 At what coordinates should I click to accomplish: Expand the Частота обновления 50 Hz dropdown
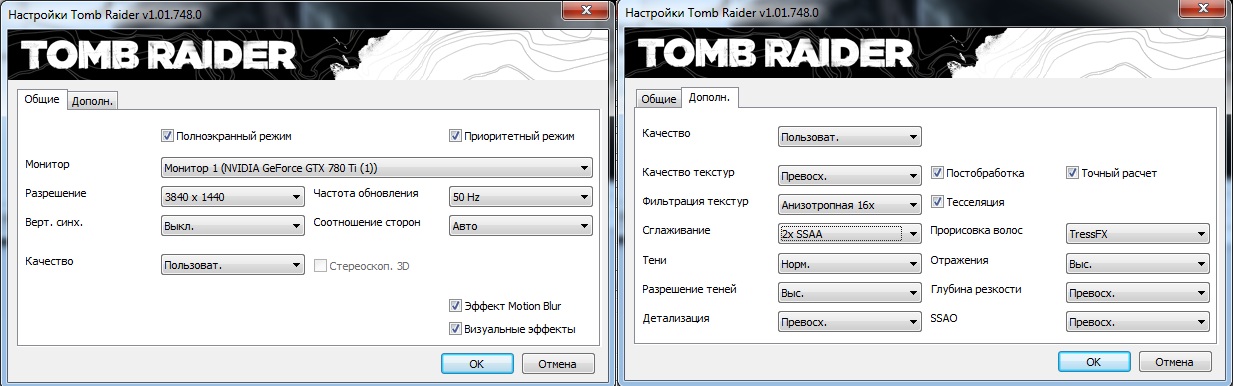pyautogui.click(x=521, y=197)
